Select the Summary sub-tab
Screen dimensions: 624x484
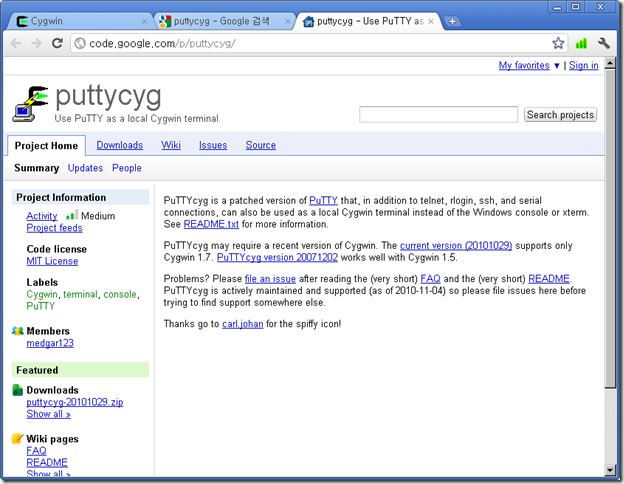coord(37,168)
